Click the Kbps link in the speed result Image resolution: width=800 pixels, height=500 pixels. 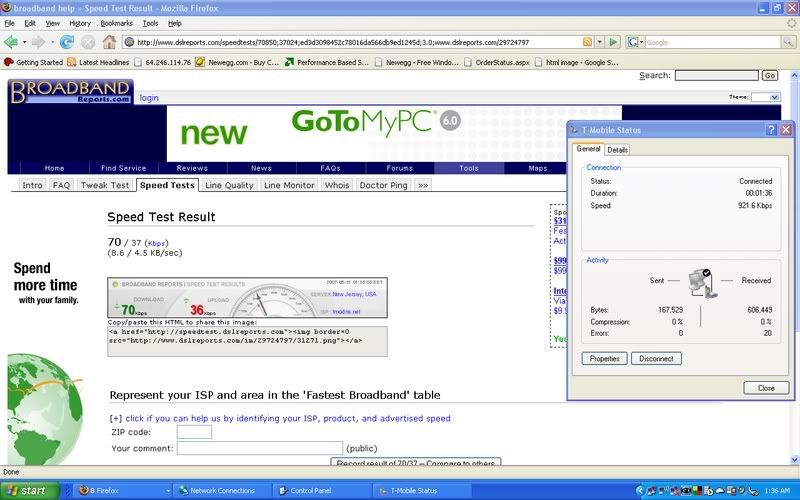pos(157,243)
